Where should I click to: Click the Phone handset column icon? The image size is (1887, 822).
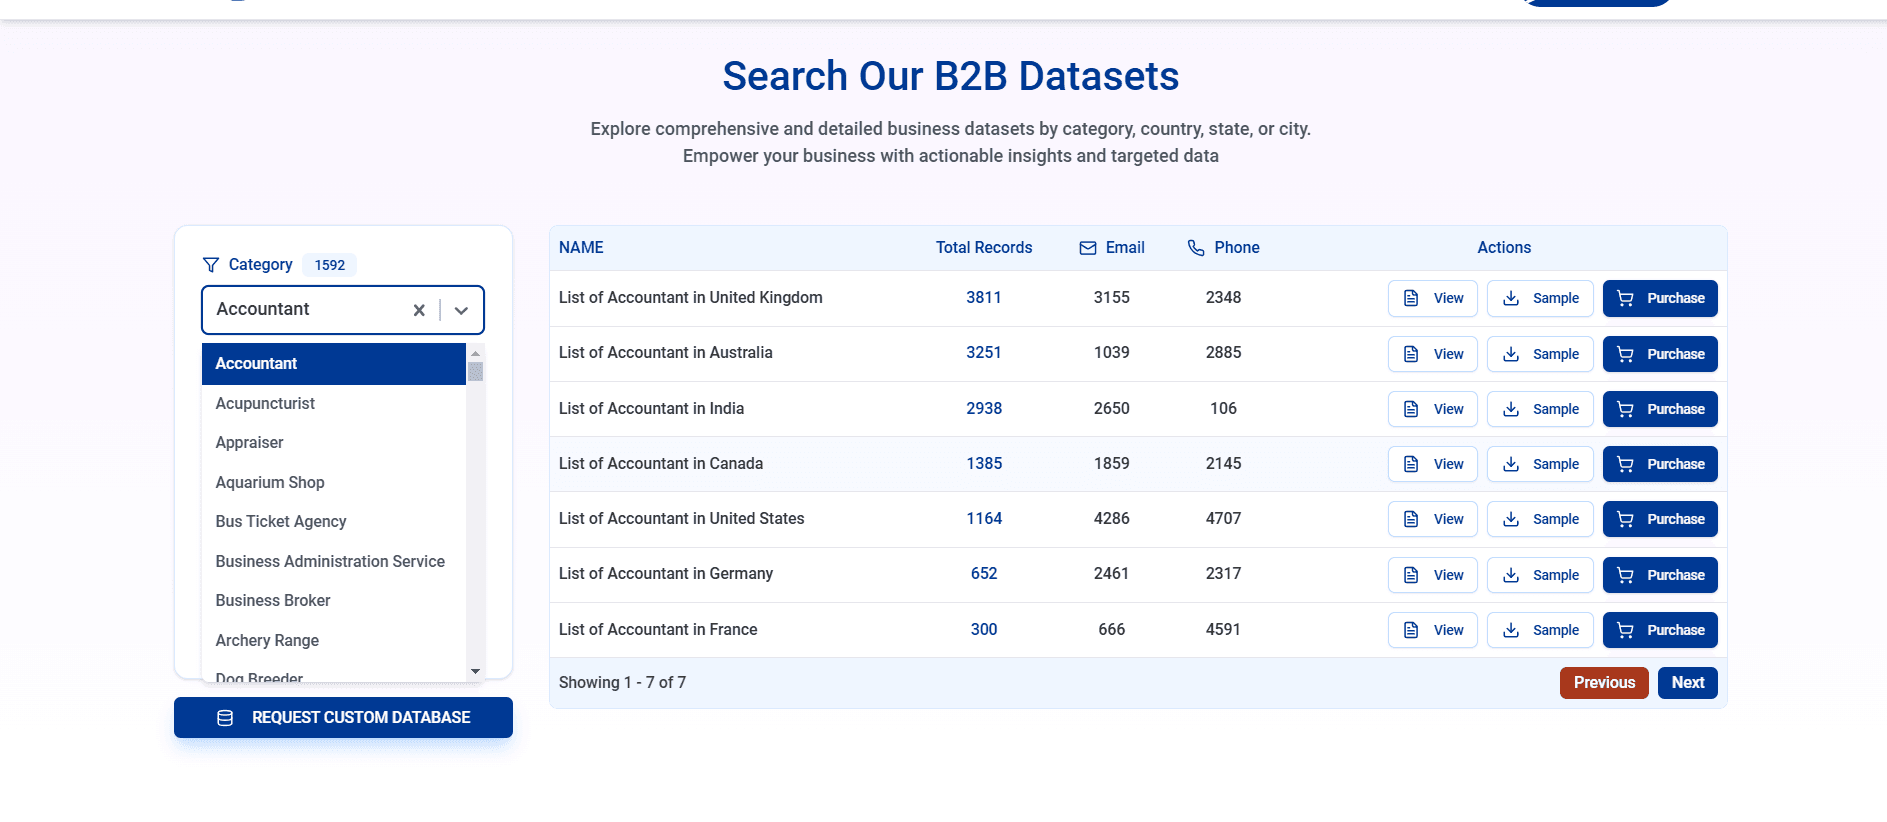click(x=1196, y=248)
